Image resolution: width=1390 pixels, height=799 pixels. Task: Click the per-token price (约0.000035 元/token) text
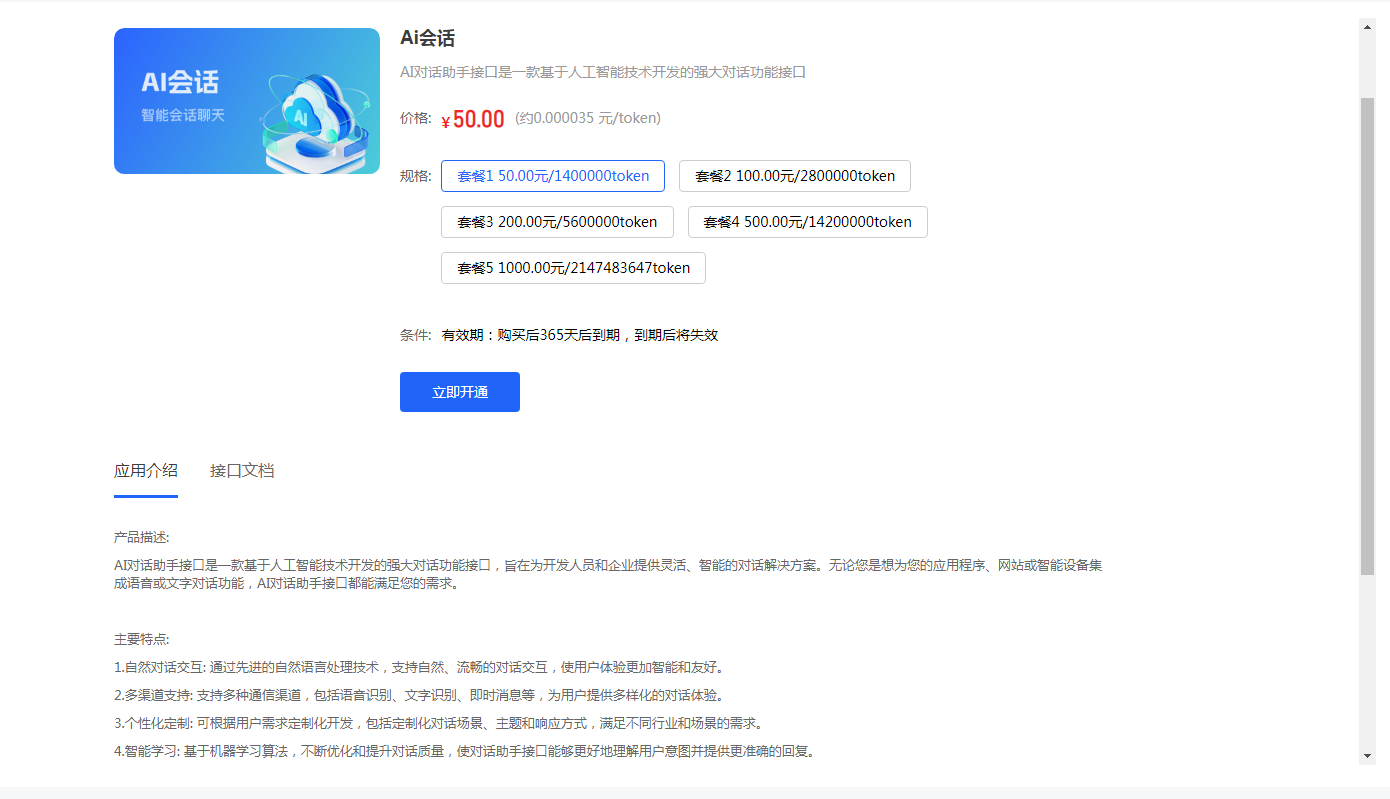[587, 117]
